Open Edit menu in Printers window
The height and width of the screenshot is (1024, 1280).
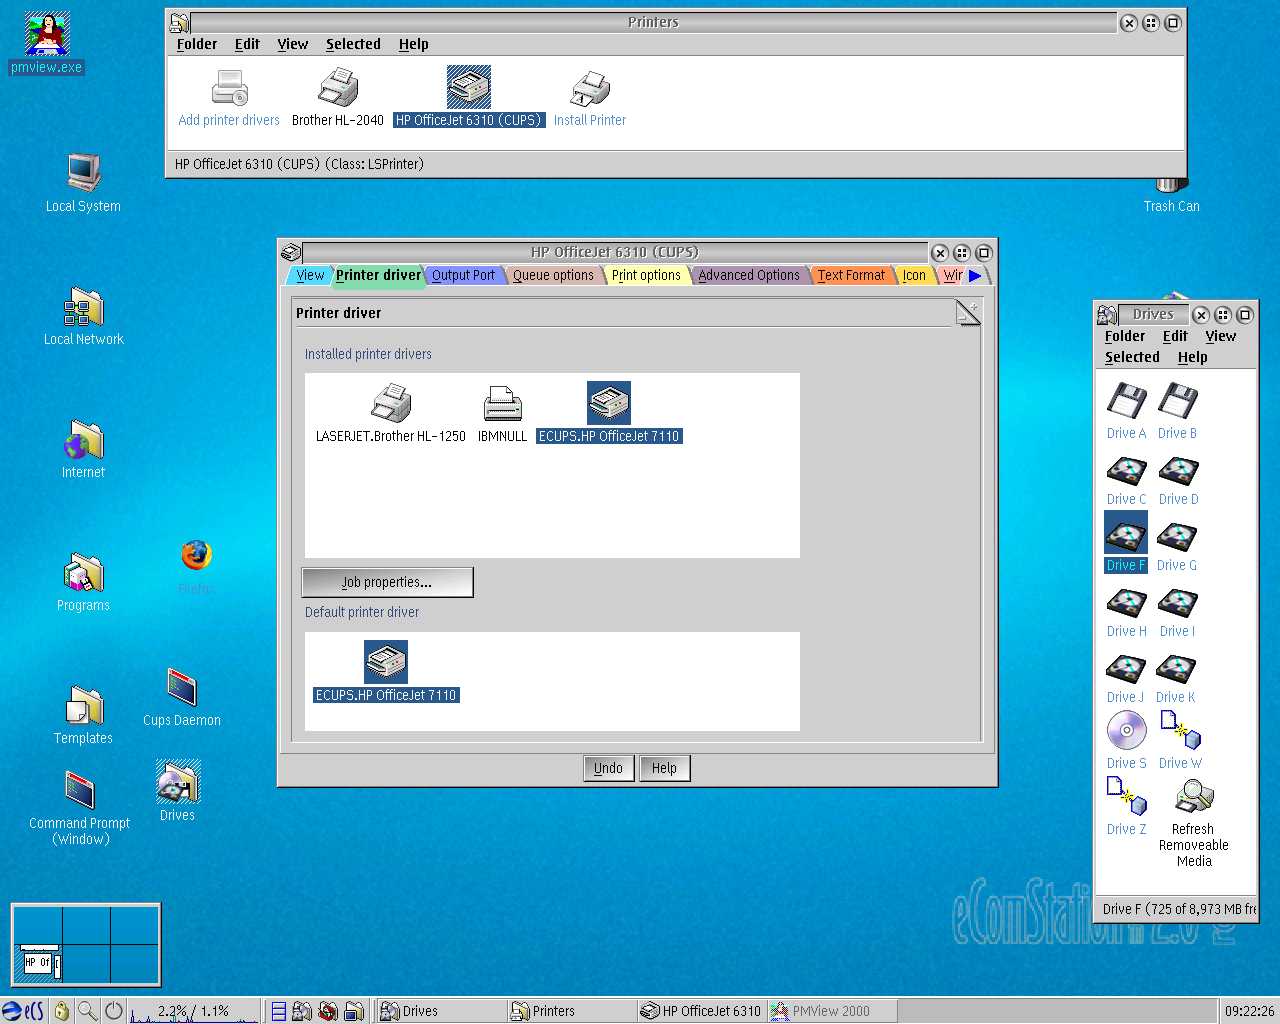tap(247, 44)
